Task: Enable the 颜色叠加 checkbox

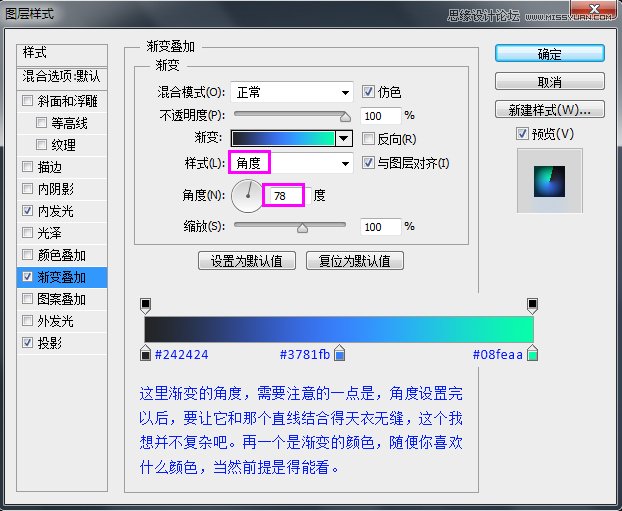Action: tap(27, 254)
